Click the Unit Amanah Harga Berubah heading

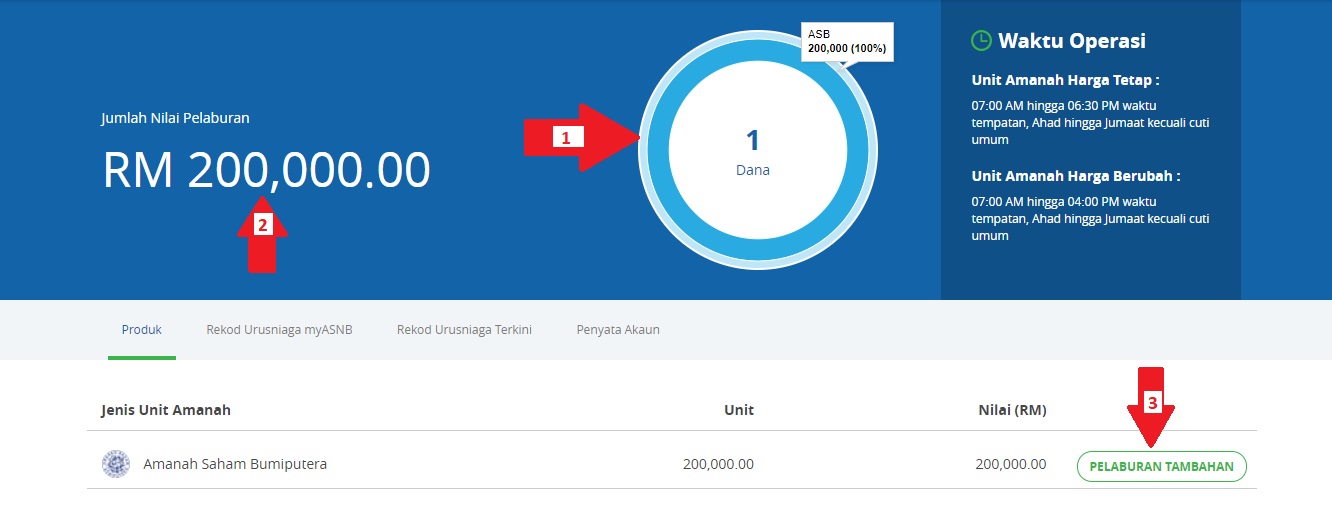point(1076,176)
